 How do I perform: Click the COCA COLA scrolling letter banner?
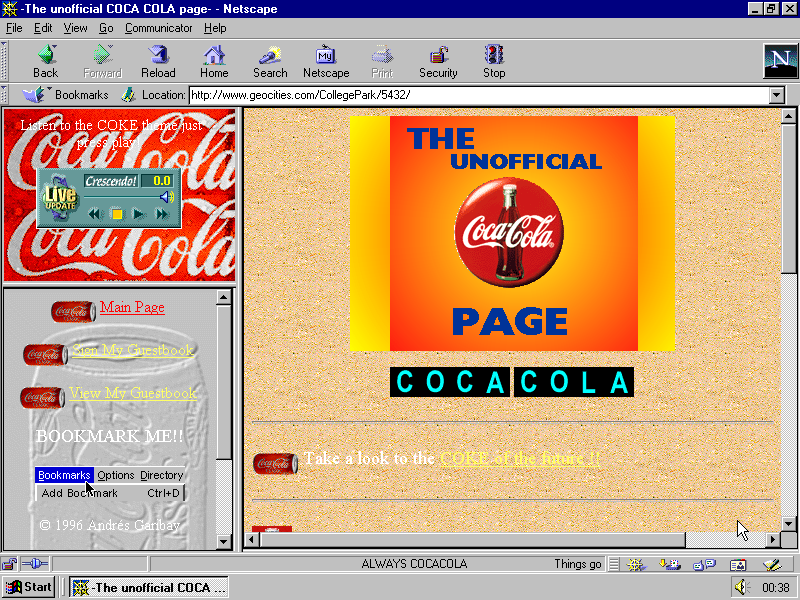pos(512,382)
